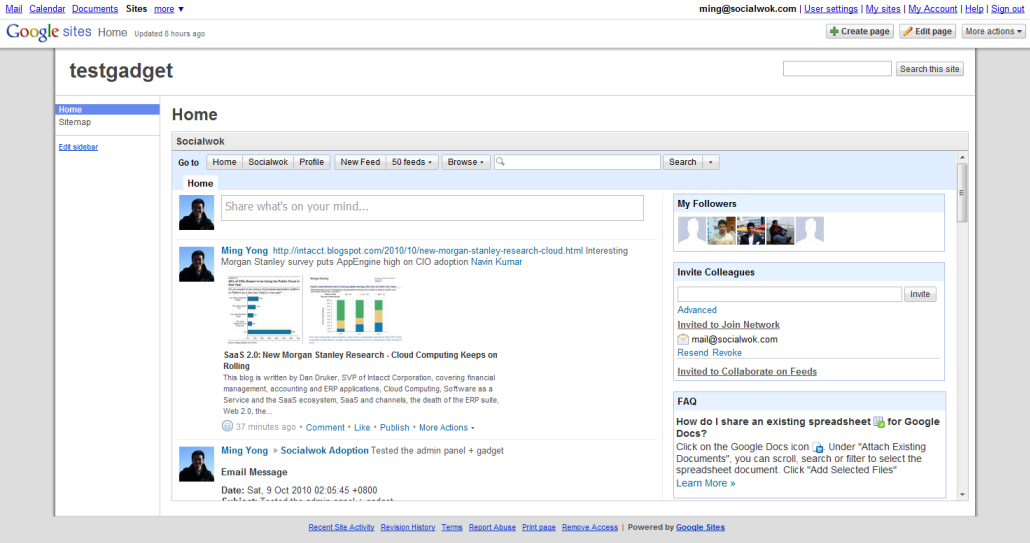Click Publish on the Morgan Stanley post
This screenshot has width=1030, height=543.
[394, 427]
